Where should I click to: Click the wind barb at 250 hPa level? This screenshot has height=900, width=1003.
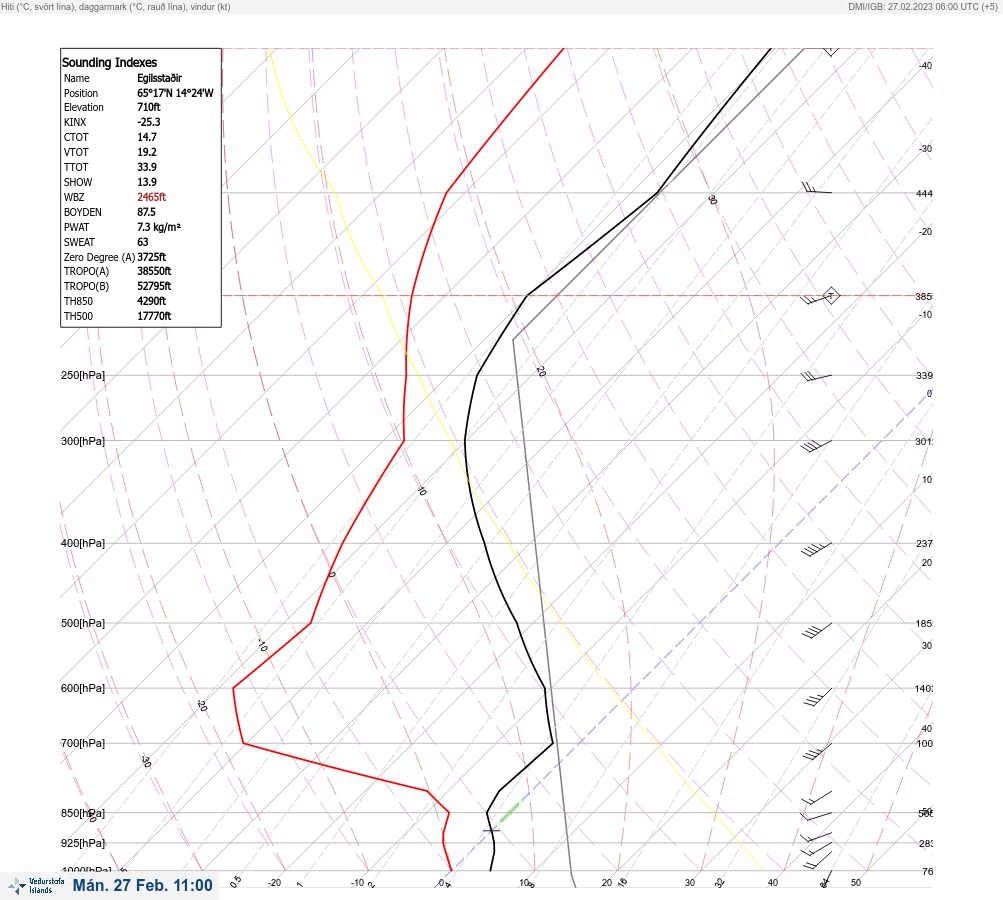tap(816, 377)
